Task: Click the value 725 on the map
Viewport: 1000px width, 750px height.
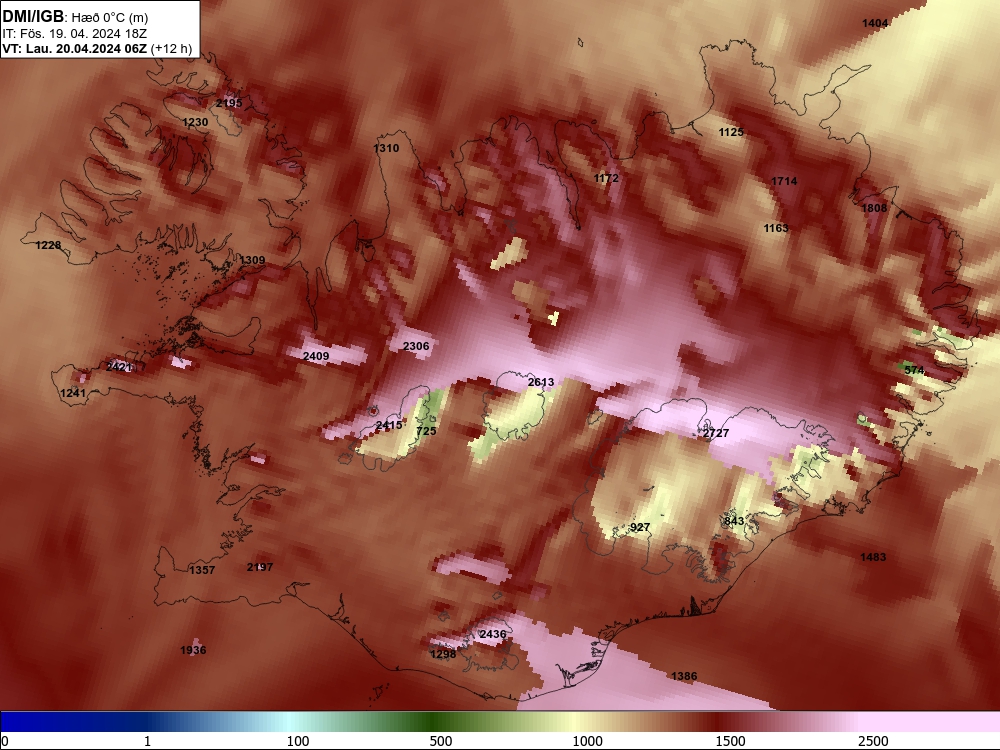Action: [426, 430]
